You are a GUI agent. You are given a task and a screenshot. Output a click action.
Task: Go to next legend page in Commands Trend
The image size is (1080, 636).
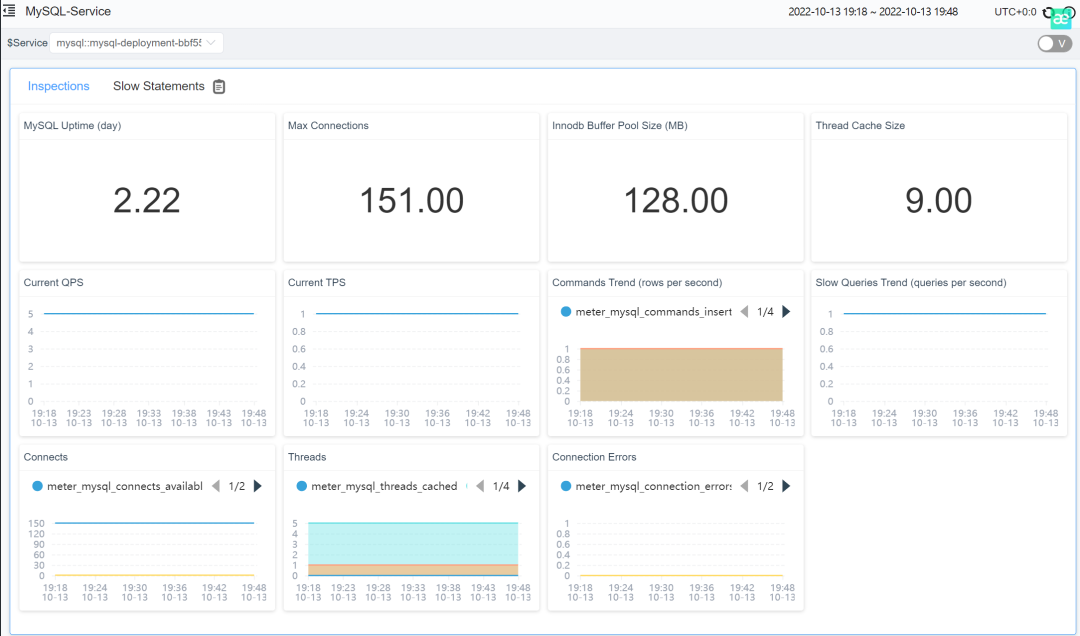[x=786, y=311]
